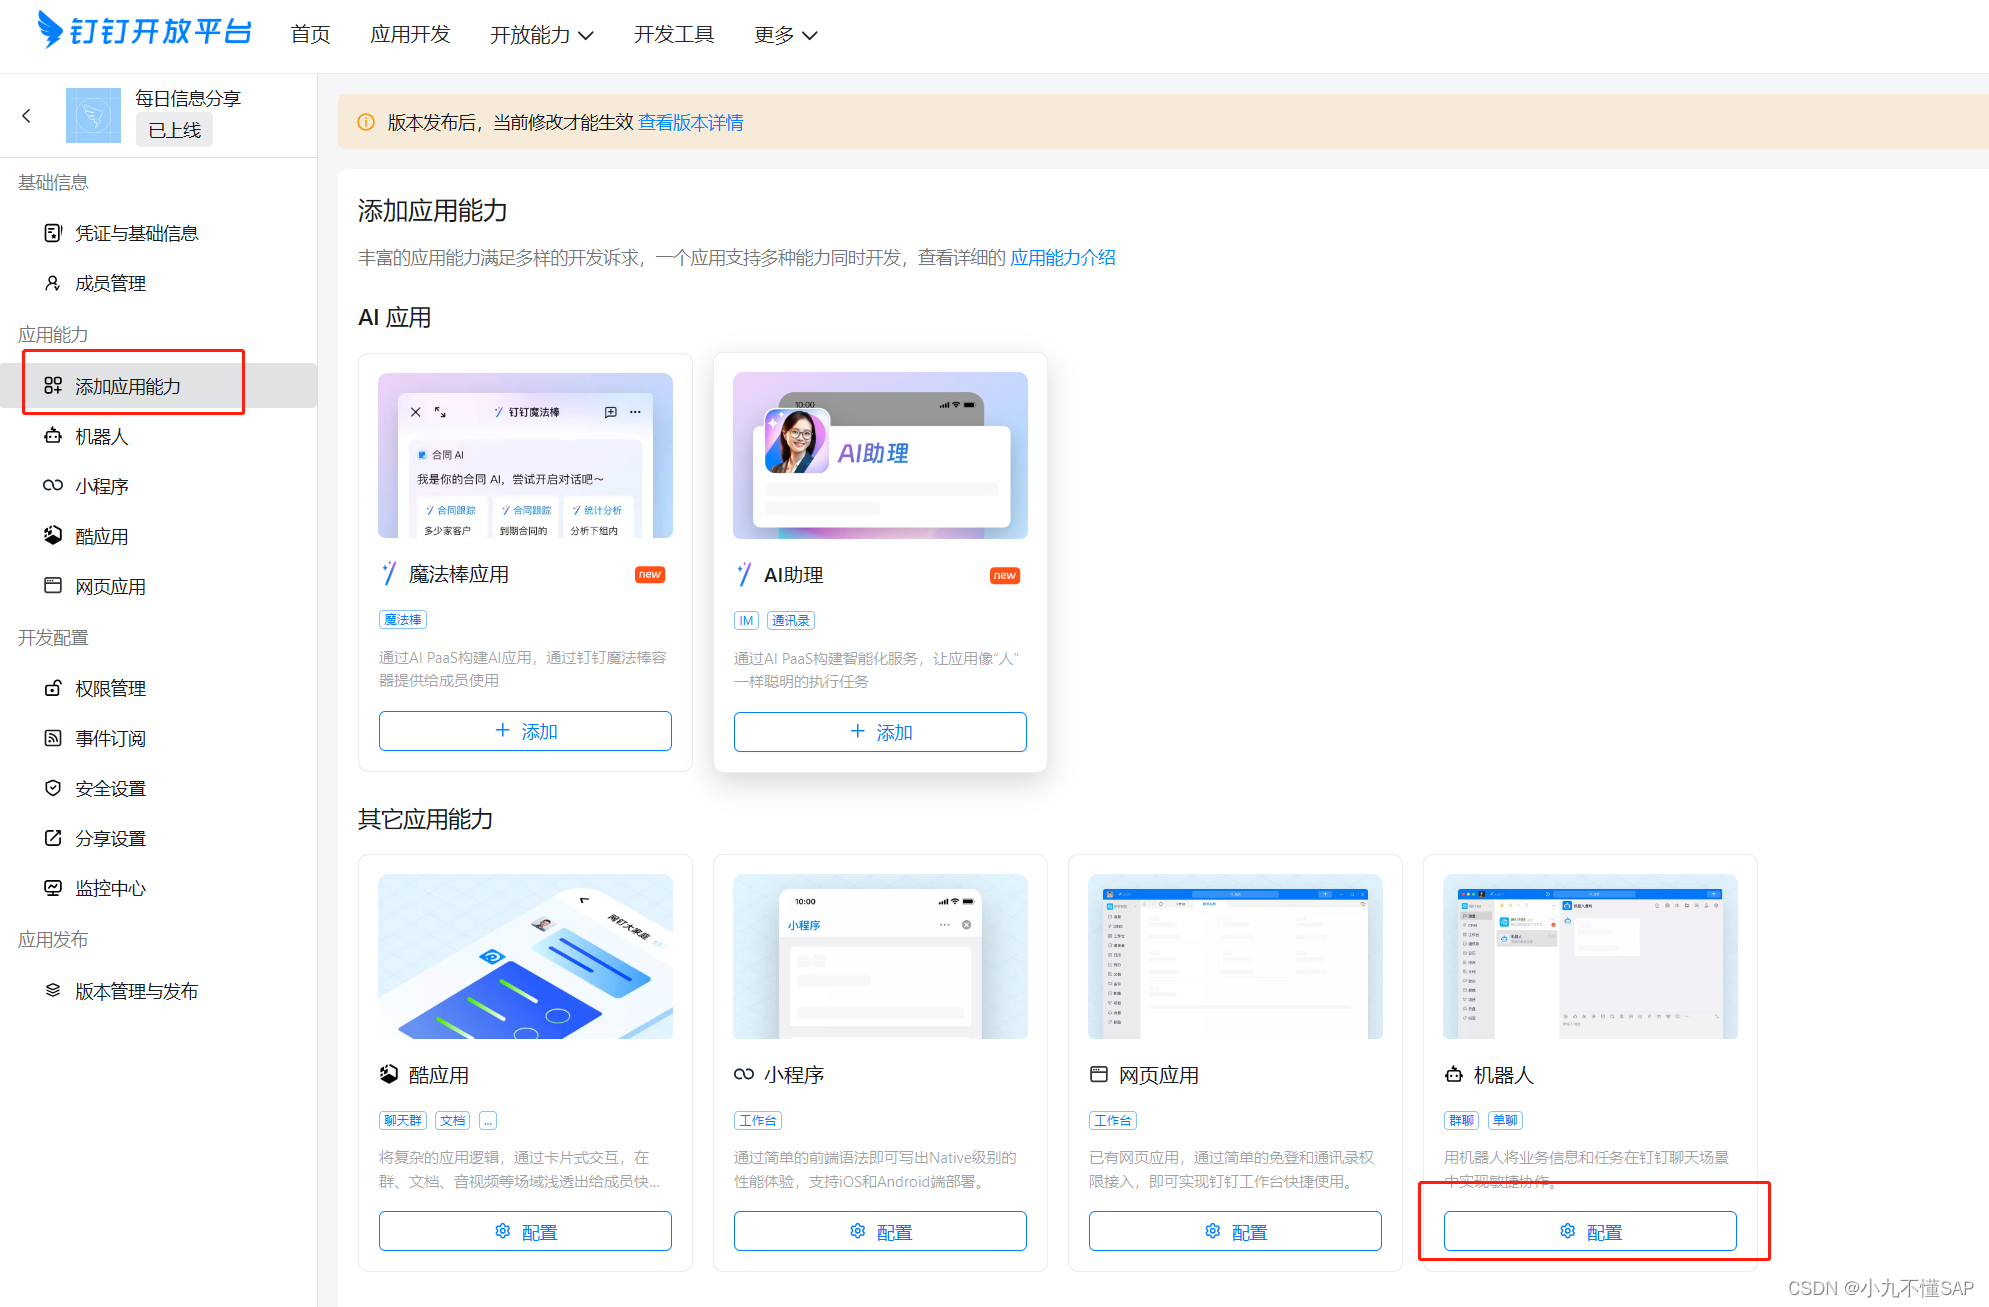Click the 每日信息分享 app name
The image size is (1989, 1307).
click(x=188, y=98)
